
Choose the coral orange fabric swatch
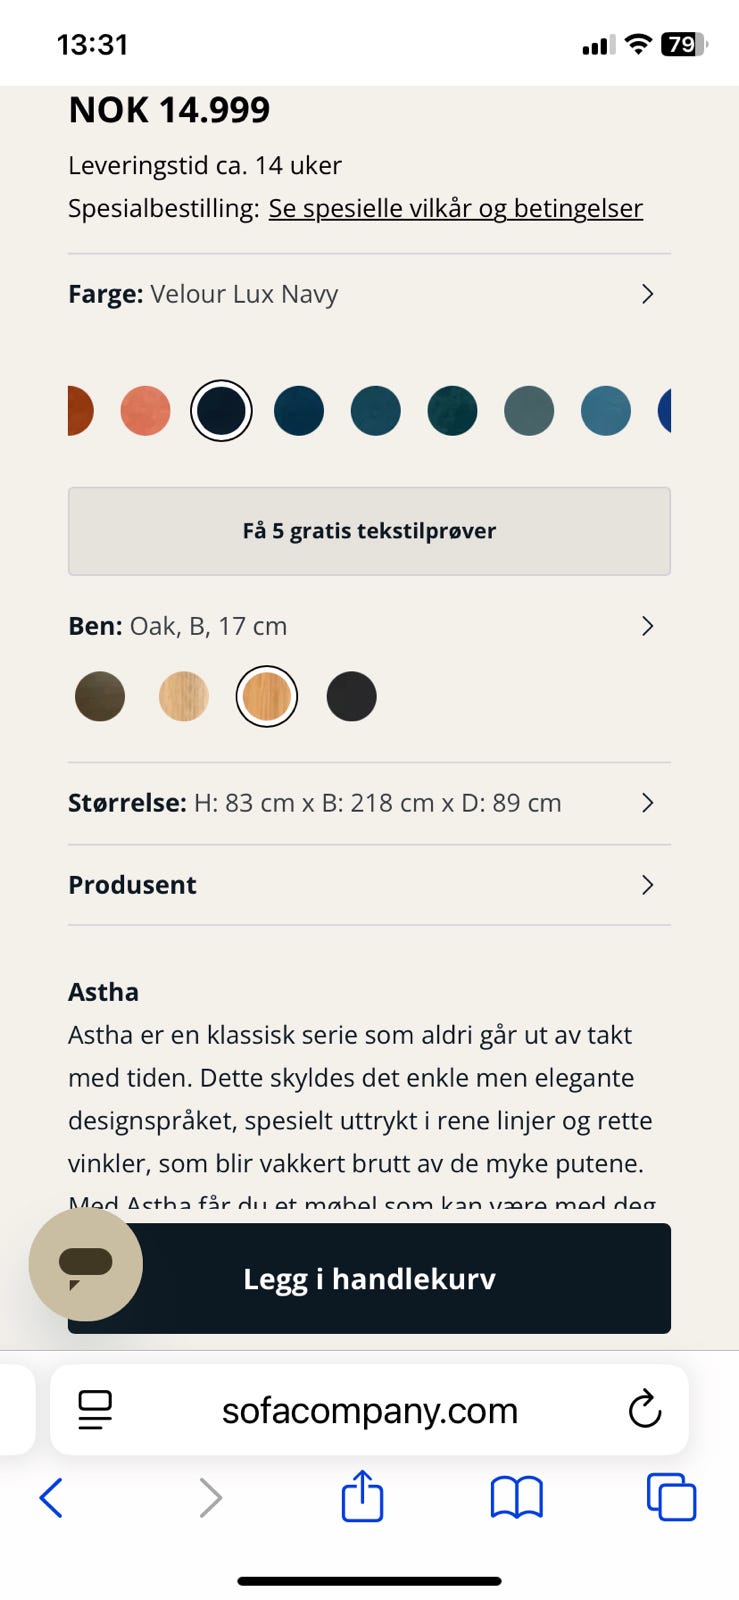[x=145, y=411]
